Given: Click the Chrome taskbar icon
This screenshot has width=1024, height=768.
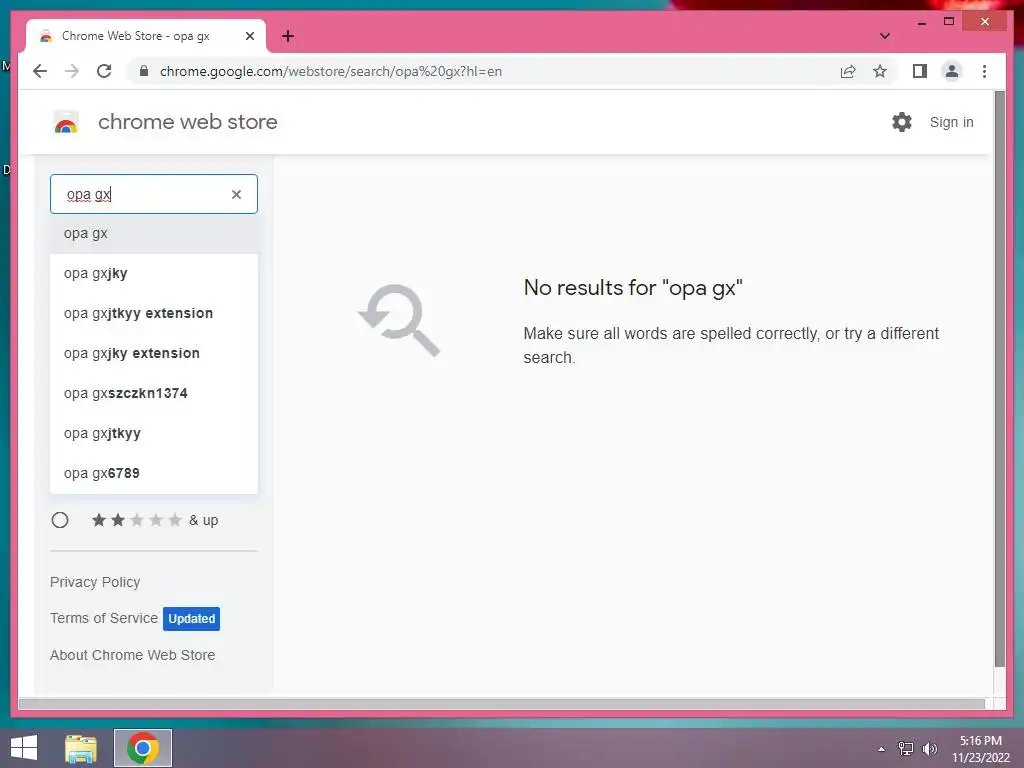Looking at the screenshot, I should (143, 748).
